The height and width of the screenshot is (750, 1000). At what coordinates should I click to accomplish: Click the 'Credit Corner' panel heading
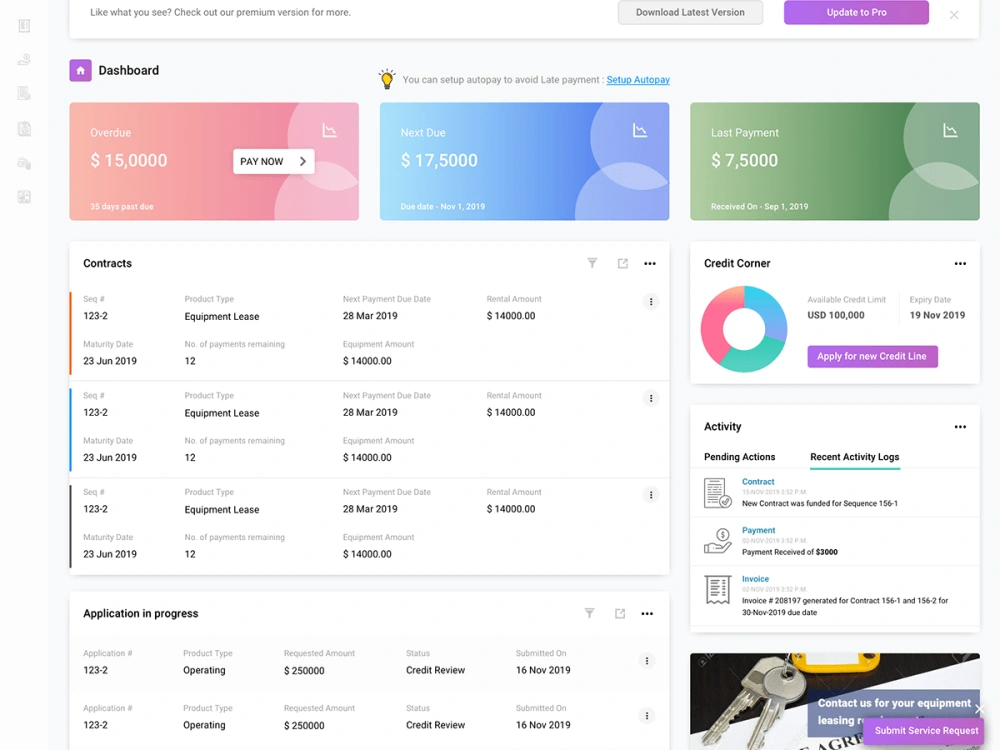tap(737, 263)
